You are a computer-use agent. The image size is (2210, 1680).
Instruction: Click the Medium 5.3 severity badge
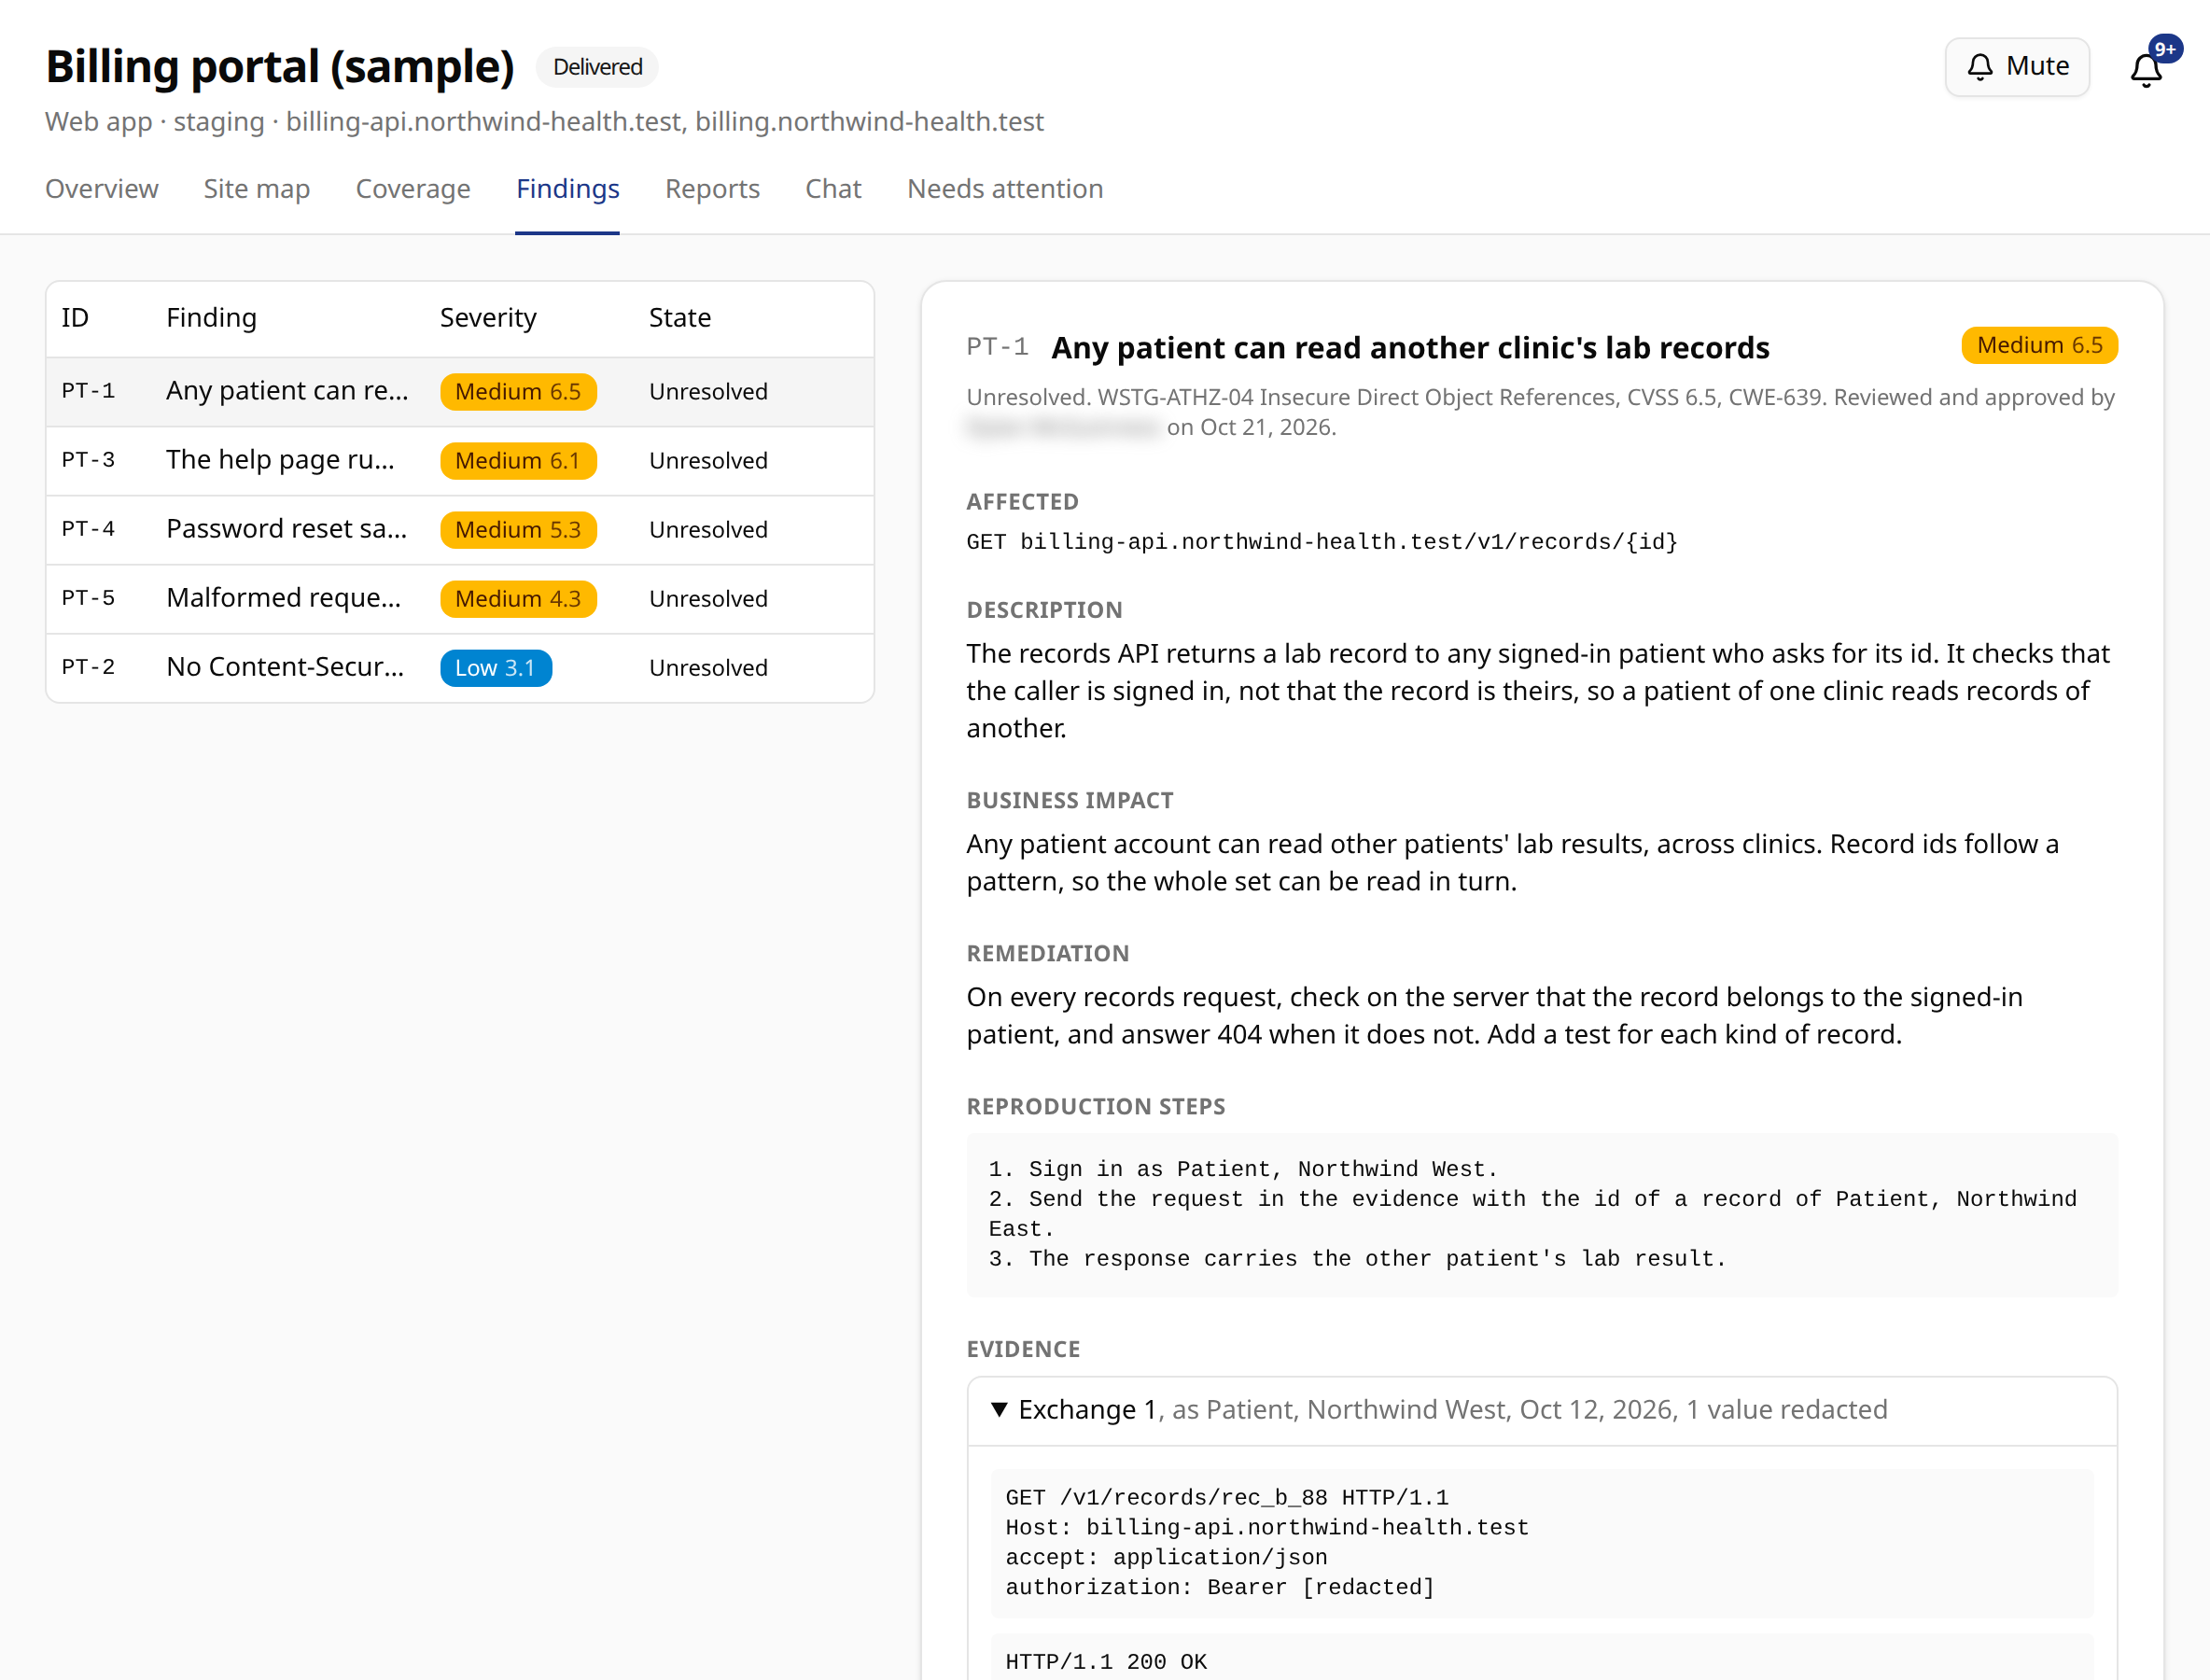[518, 529]
